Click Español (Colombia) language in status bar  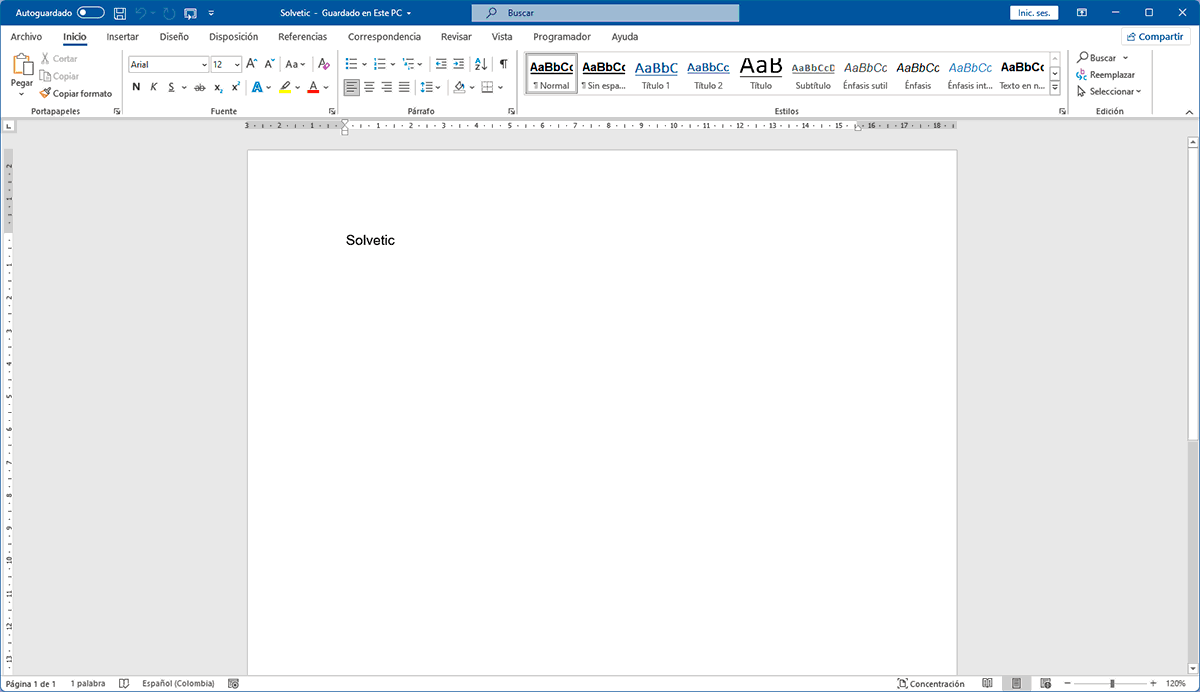[x=178, y=684]
